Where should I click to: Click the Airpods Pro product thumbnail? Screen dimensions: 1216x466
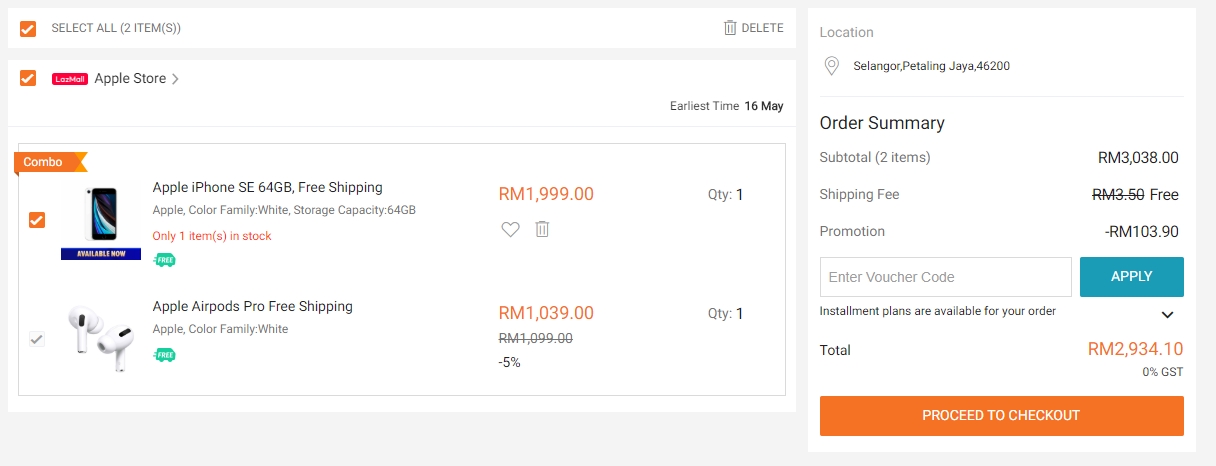pos(101,338)
